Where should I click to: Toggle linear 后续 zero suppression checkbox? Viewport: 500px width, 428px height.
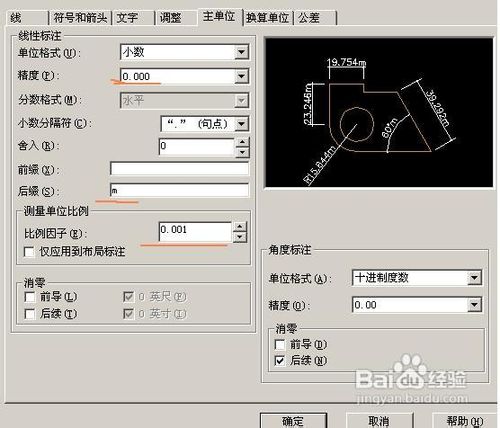(30, 313)
